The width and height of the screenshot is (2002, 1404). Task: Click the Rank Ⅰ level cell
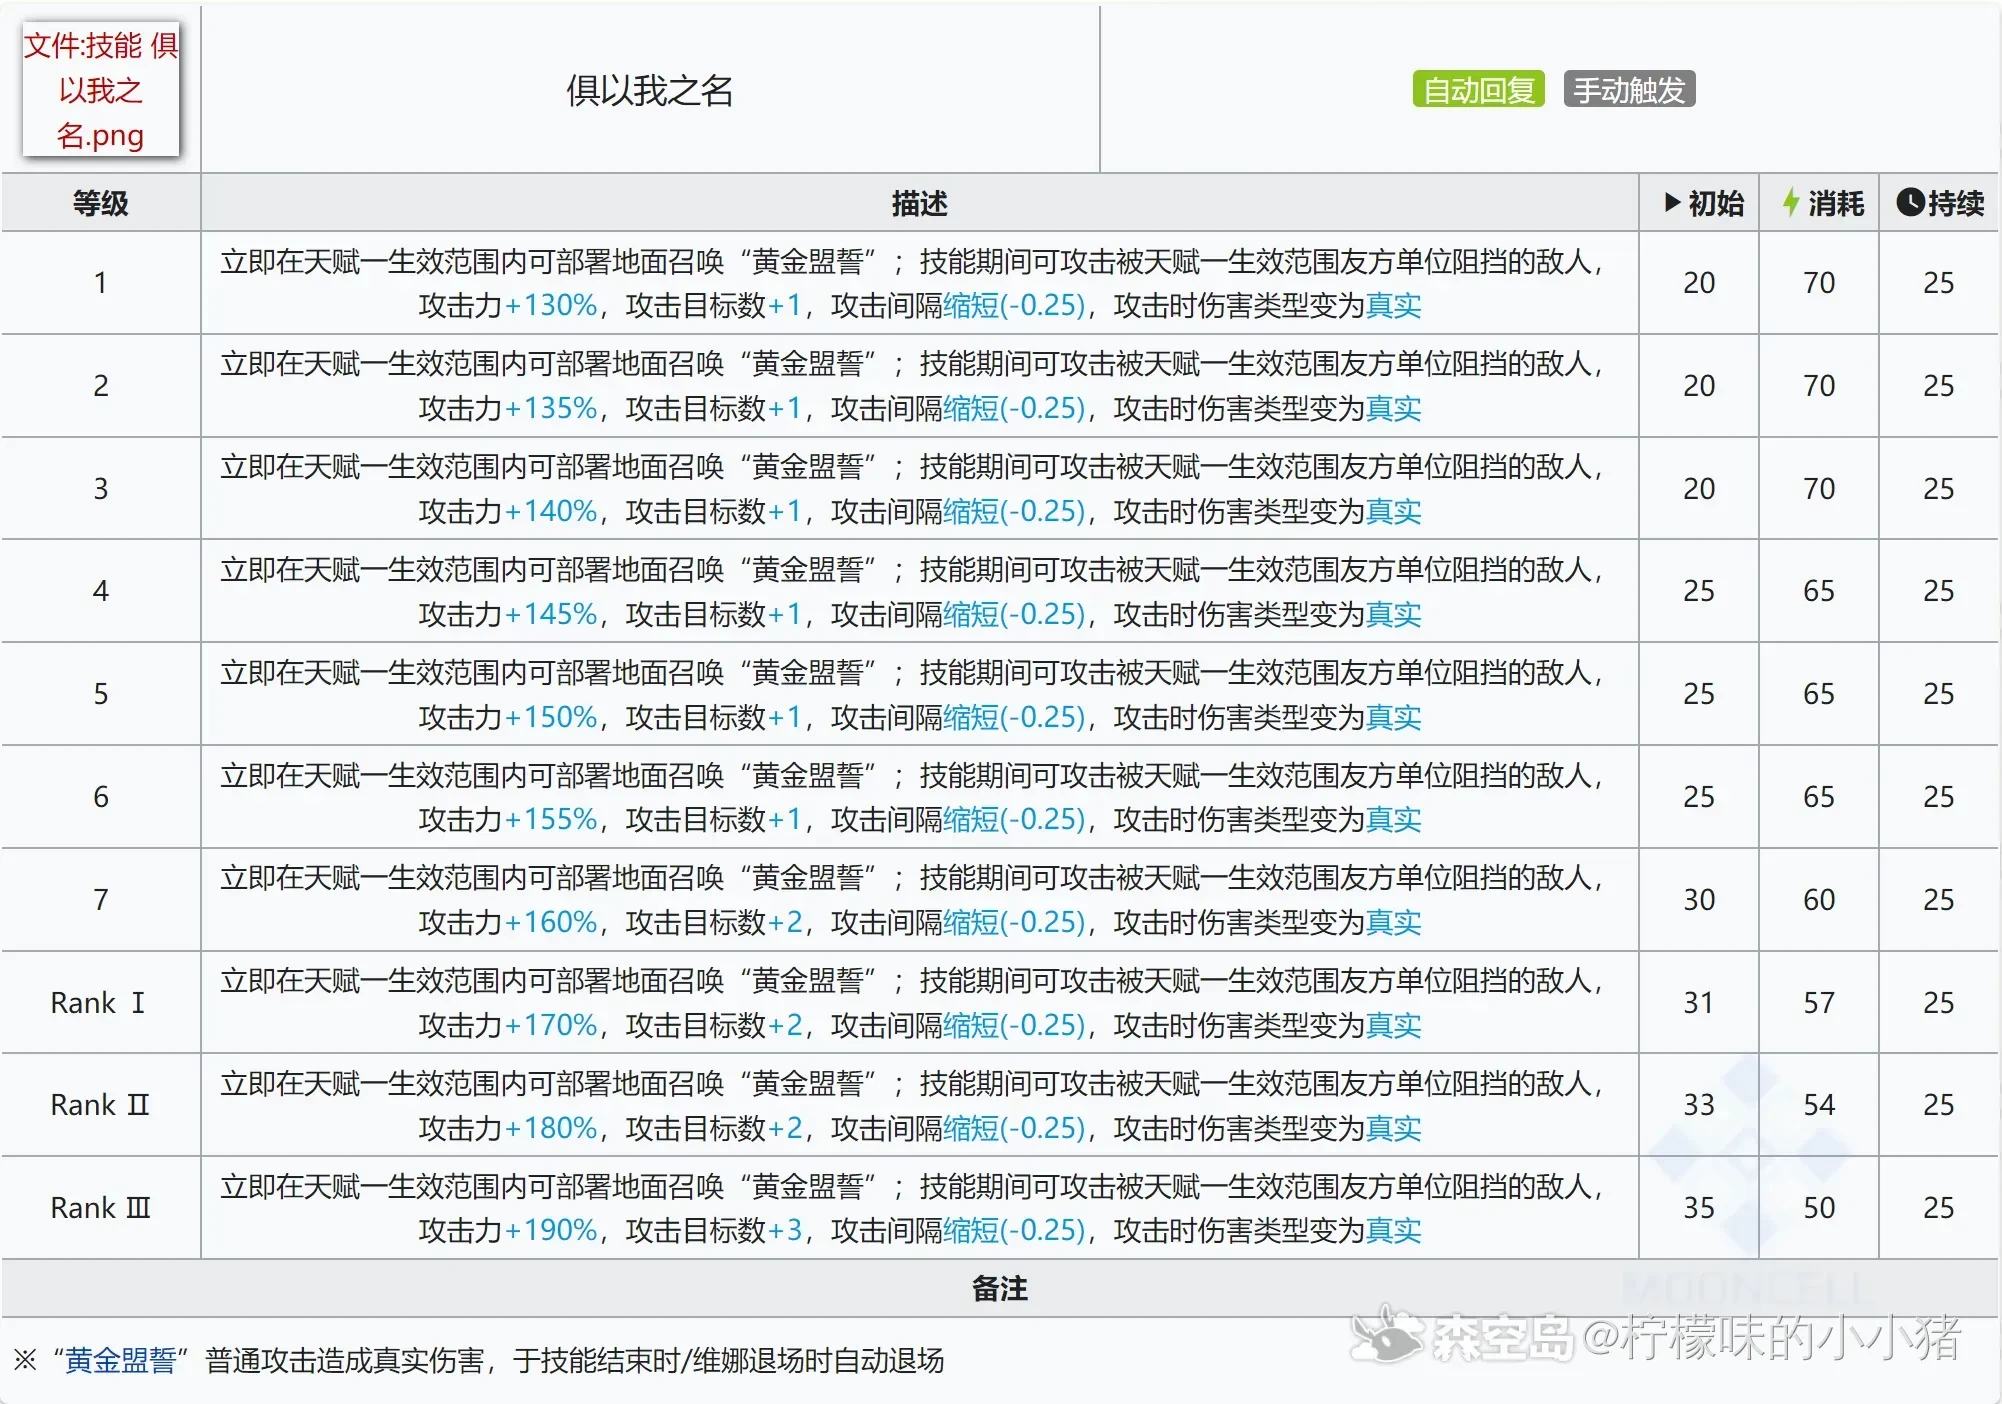pos(99,1002)
